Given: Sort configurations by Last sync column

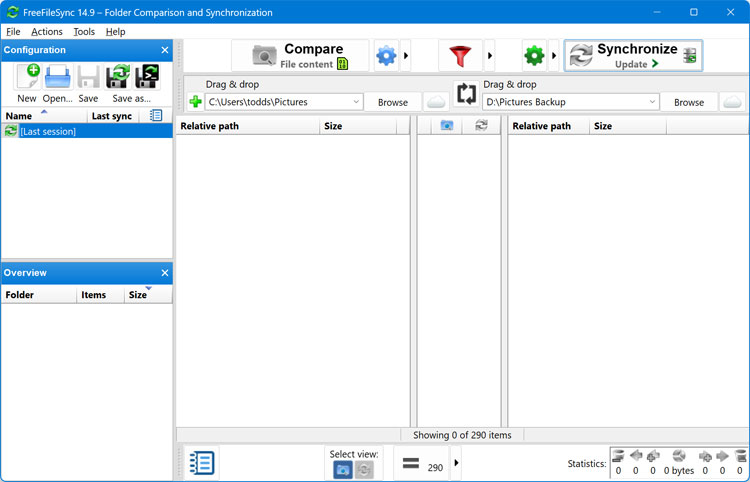Looking at the screenshot, I should (112, 116).
